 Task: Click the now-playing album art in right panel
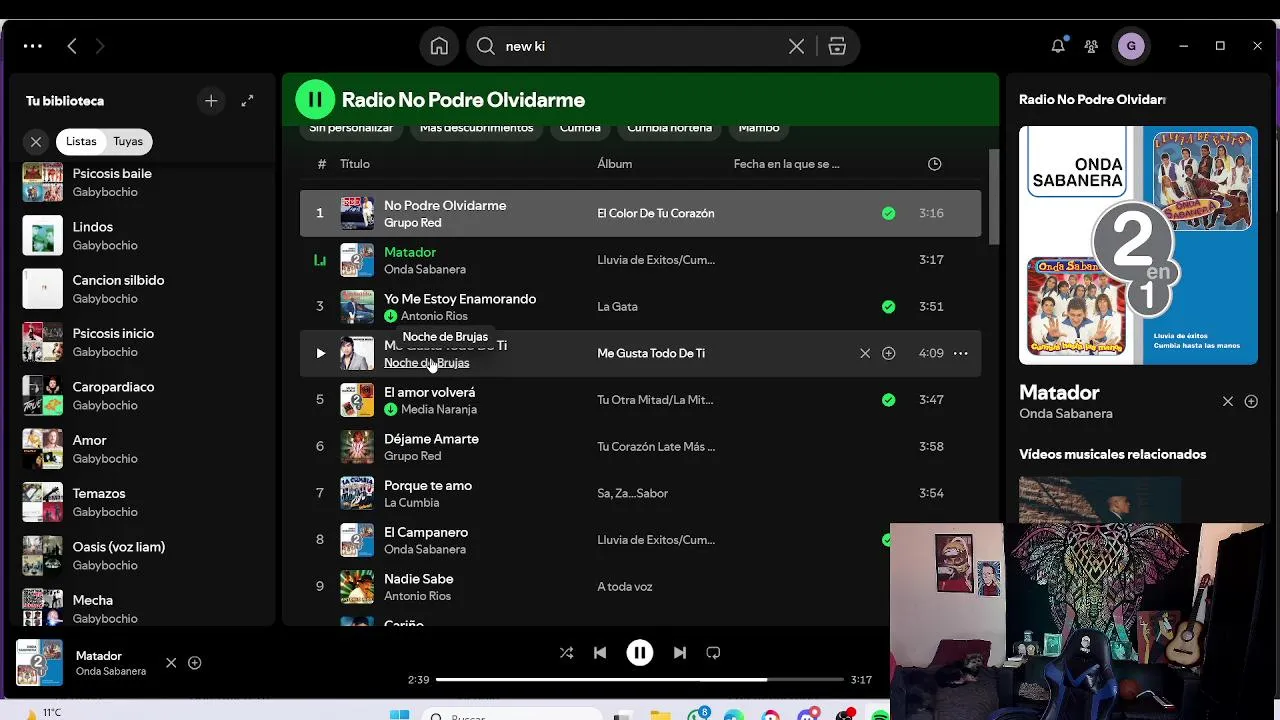(x=1138, y=245)
